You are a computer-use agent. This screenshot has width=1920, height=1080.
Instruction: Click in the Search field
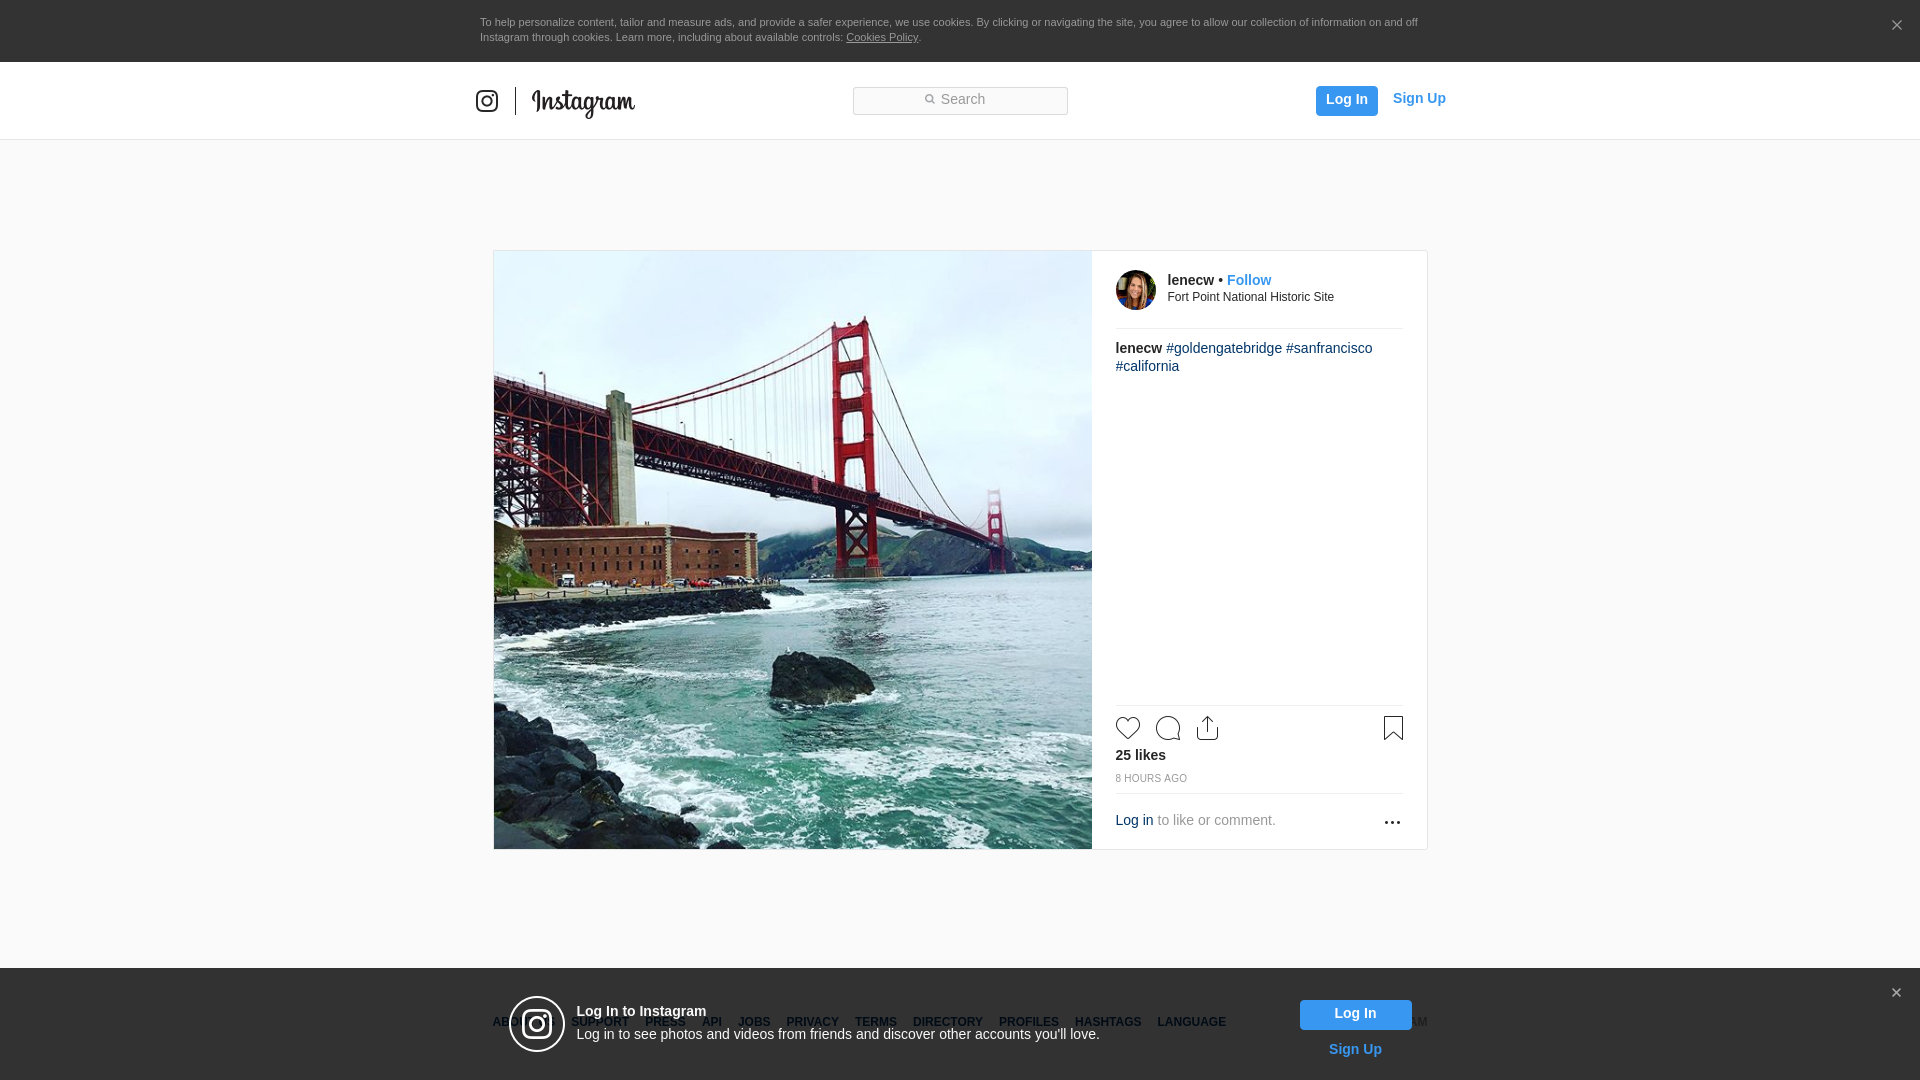pos(960,100)
